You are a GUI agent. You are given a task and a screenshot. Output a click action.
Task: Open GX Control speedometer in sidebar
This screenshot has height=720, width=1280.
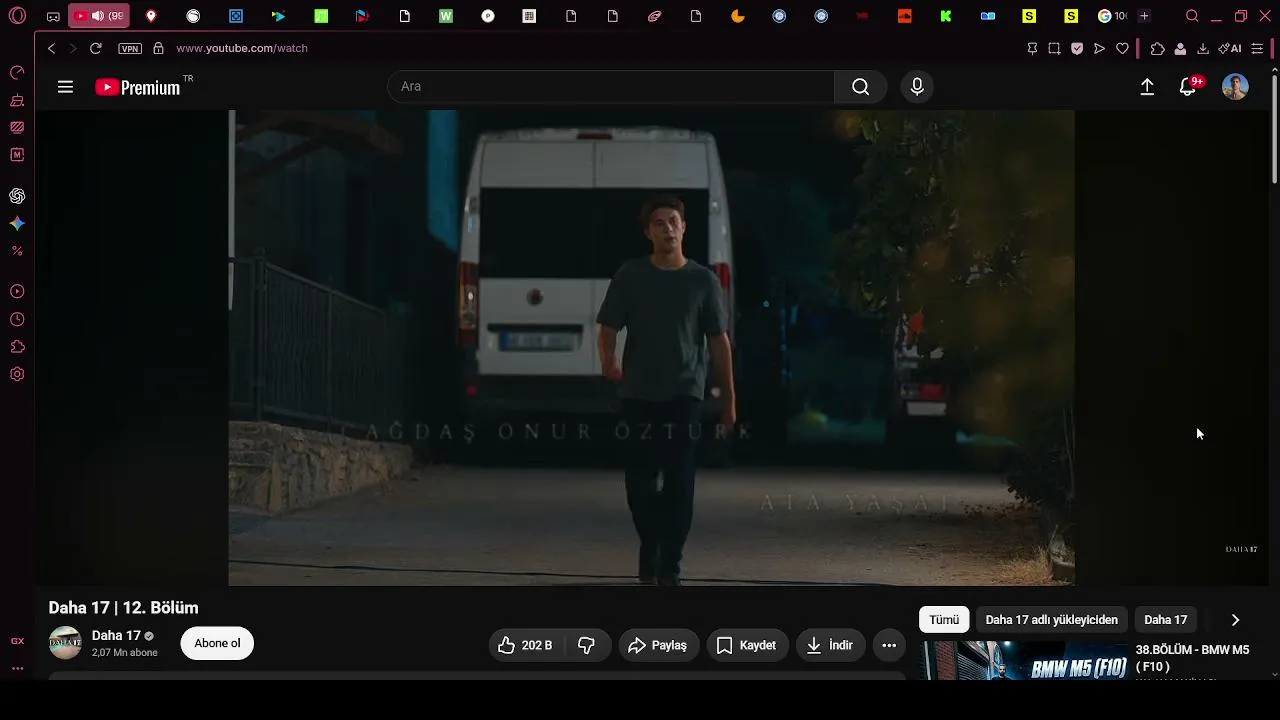tap(17, 72)
